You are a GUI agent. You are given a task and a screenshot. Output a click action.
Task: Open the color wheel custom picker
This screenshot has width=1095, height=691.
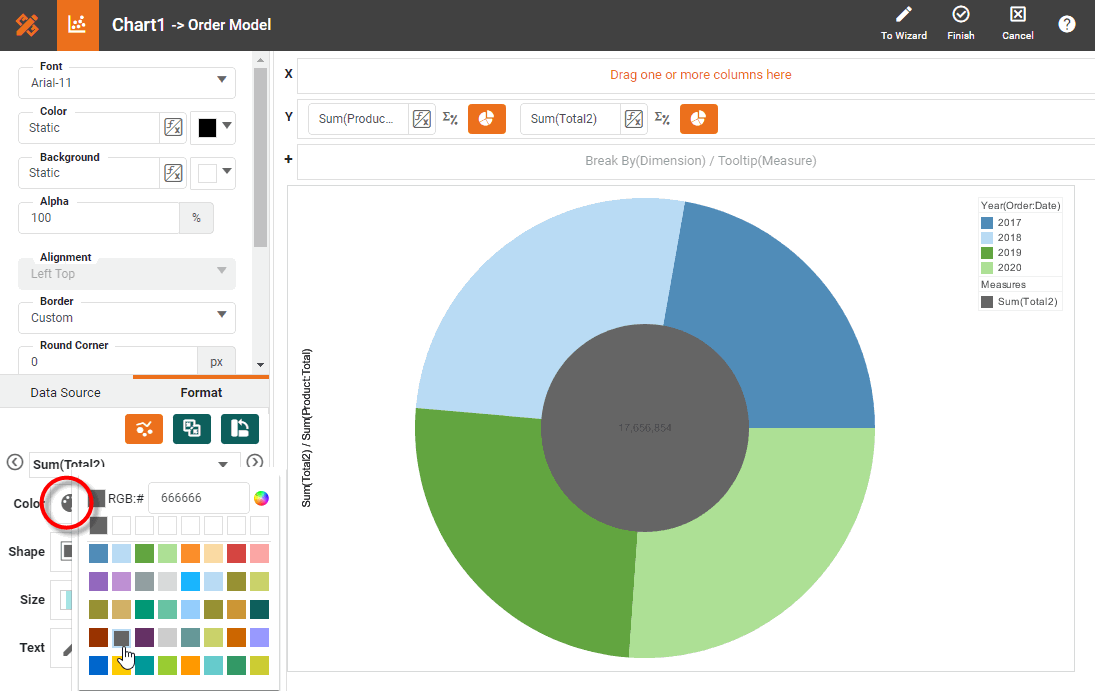(261, 498)
